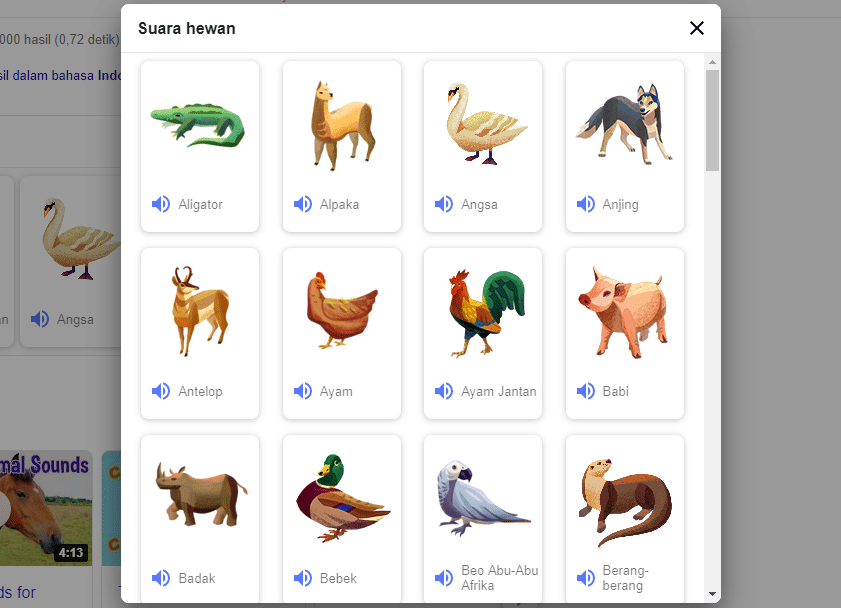This screenshot has width=841, height=608.
Task: Click the Ayam label text
Action: pos(336,391)
